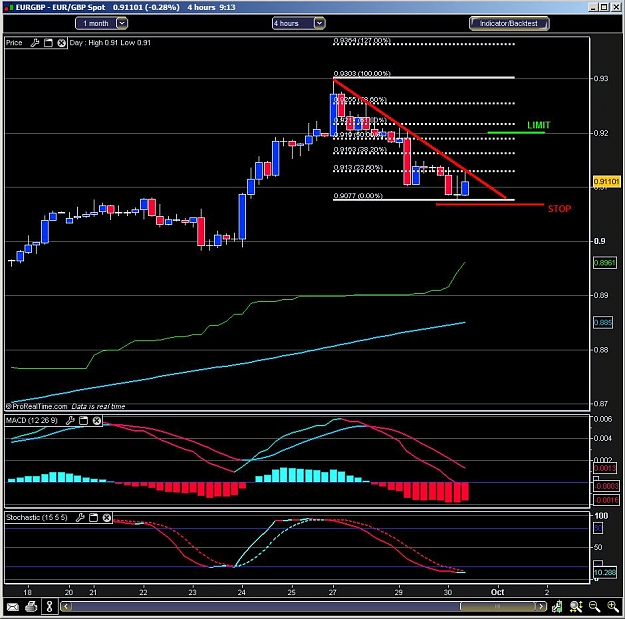Zoom in the chart
The width and height of the screenshot is (625, 619).
point(613,607)
